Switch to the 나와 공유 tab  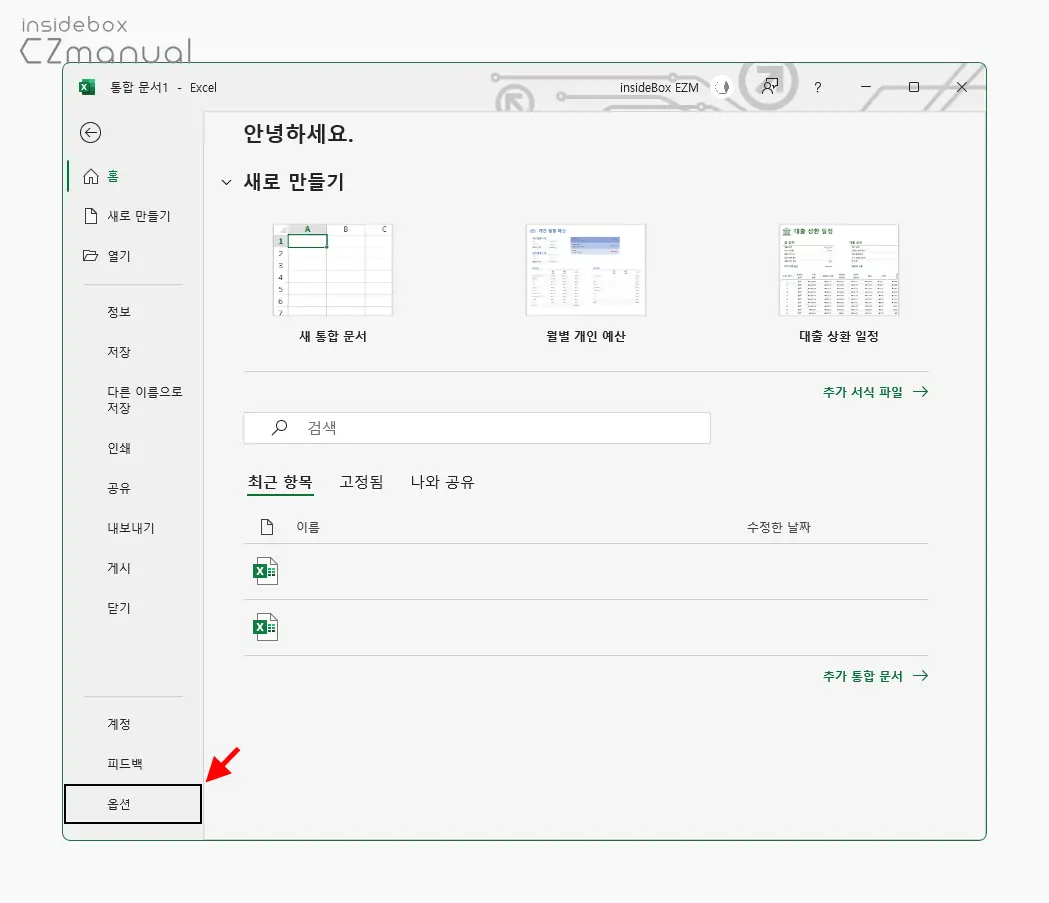442,482
